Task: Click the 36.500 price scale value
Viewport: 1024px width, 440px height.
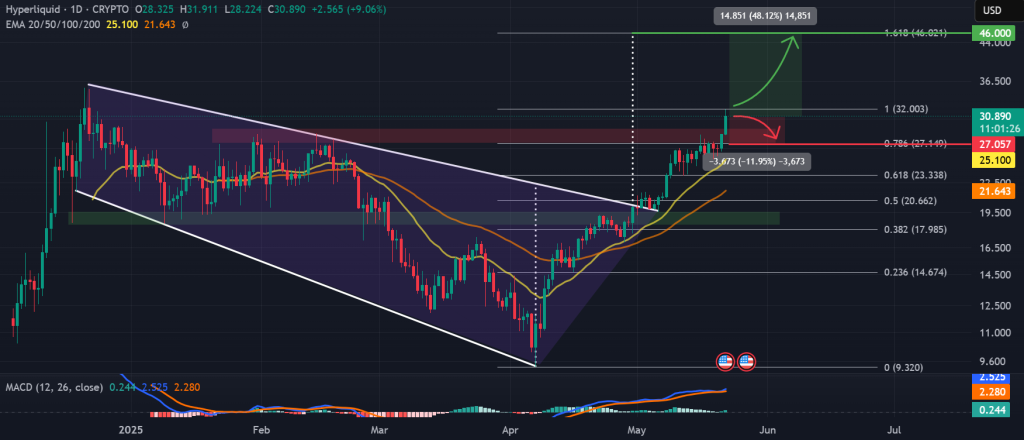Action: click(x=993, y=82)
